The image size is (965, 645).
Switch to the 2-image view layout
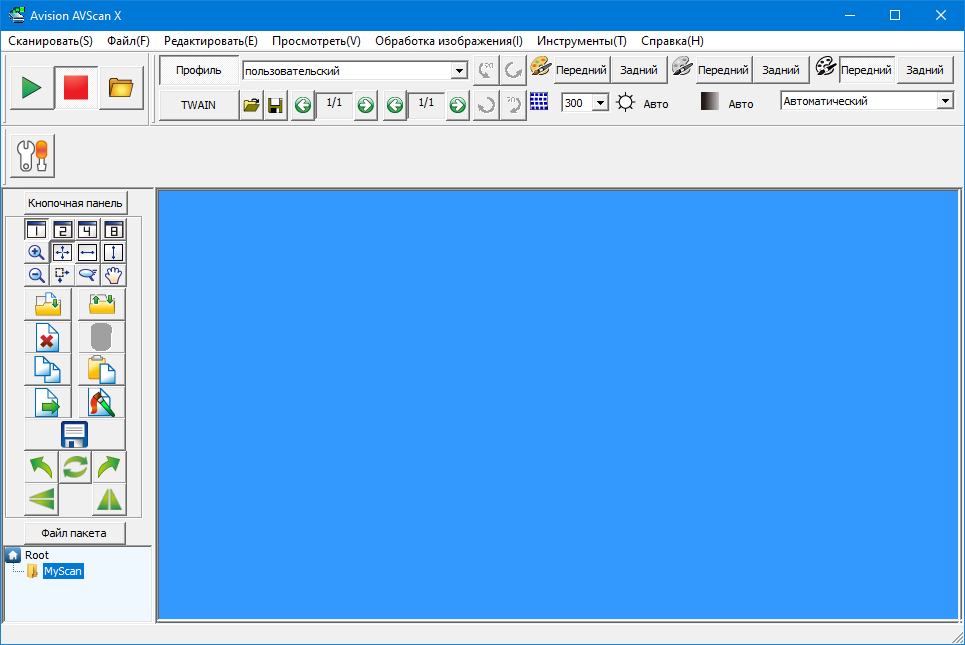point(62,230)
